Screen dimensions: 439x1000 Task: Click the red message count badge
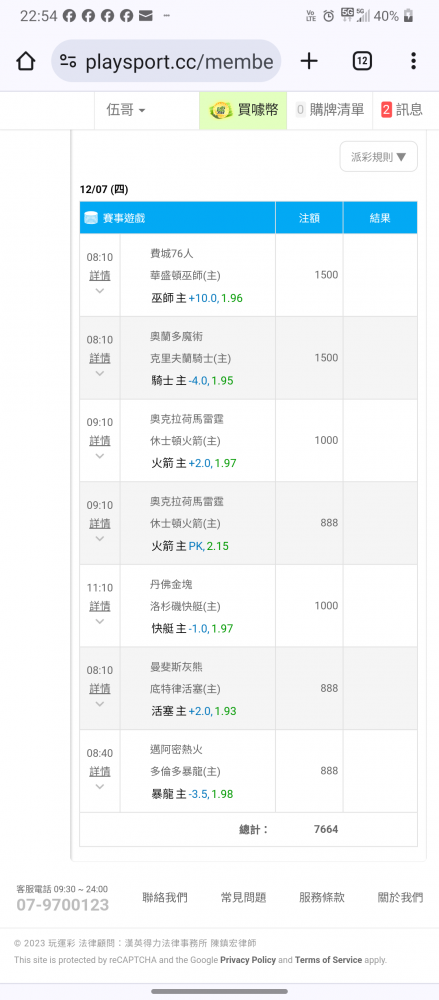[x=386, y=110]
